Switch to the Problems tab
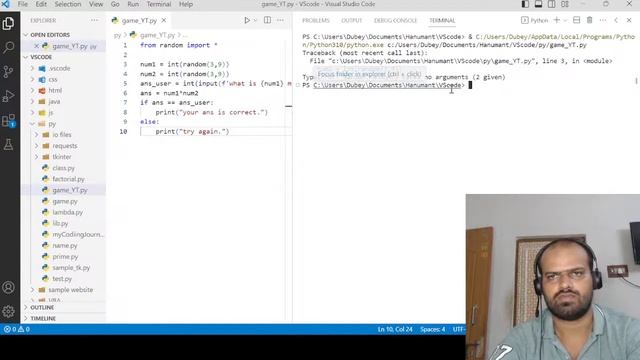Image resolution: width=640 pixels, height=360 pixels. [316, 20]
